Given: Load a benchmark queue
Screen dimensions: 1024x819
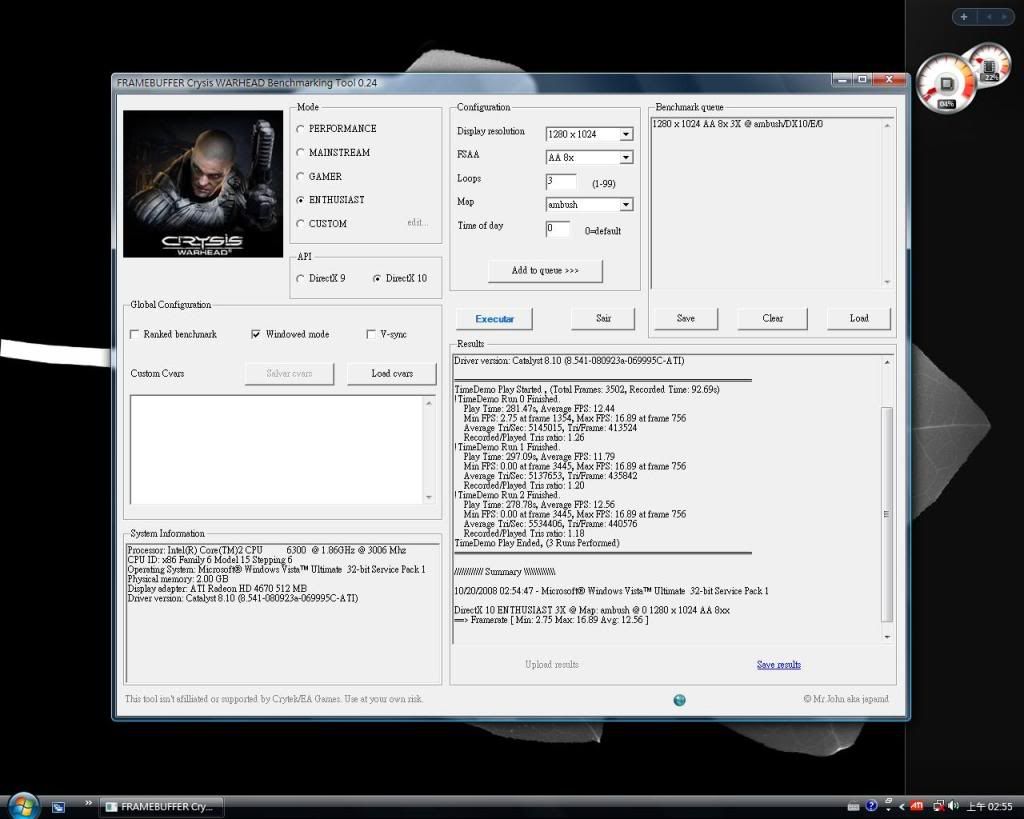Looking at the screenshot, I should 859,318.
